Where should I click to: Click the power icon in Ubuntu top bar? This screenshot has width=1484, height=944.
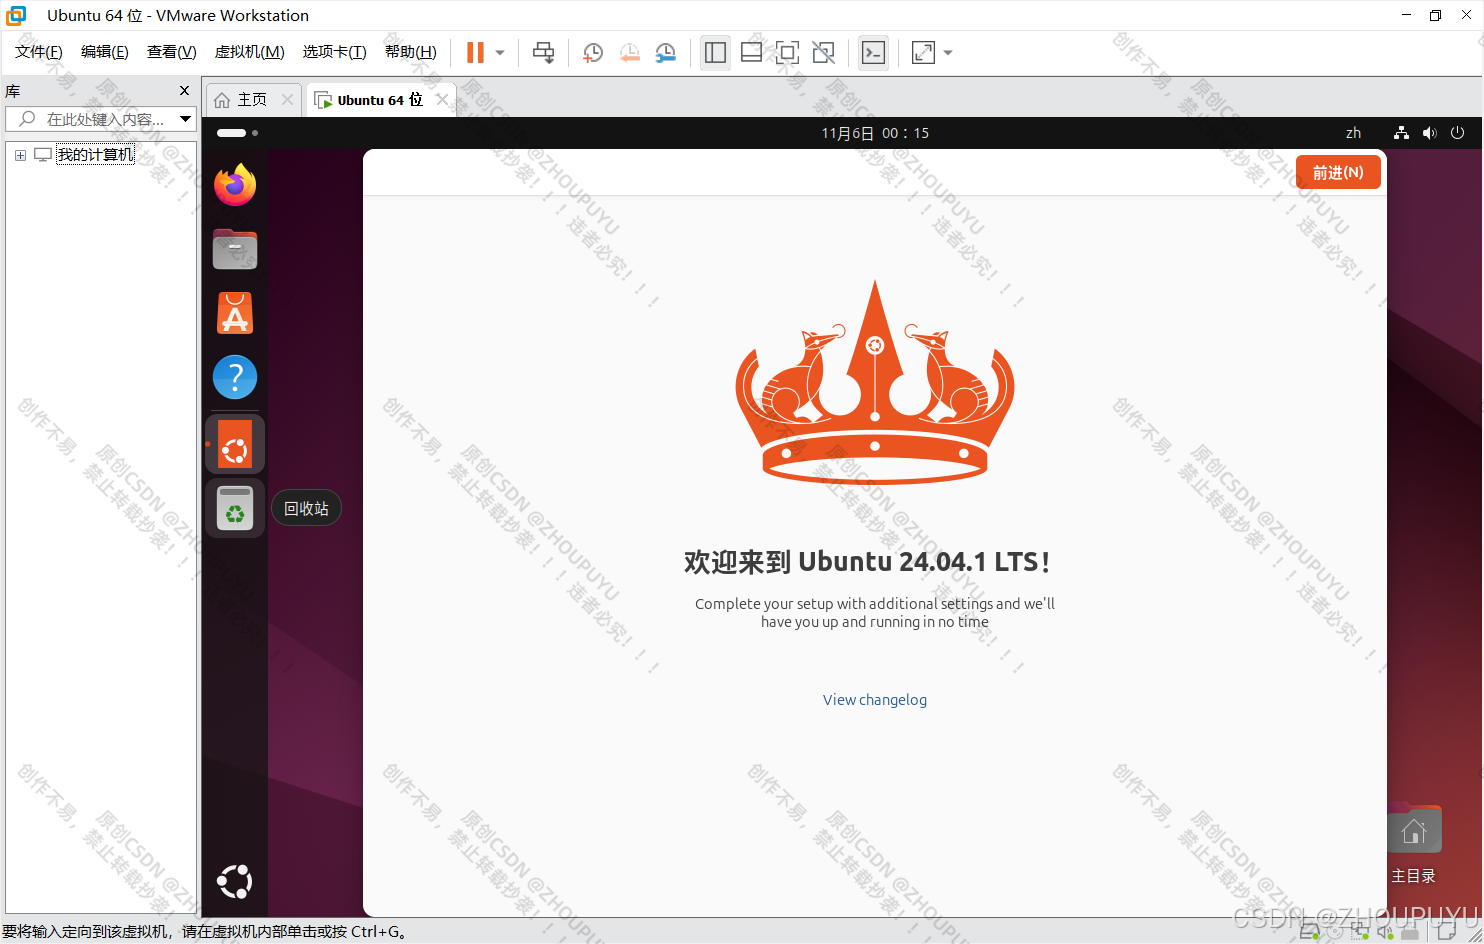(1457, 133)
